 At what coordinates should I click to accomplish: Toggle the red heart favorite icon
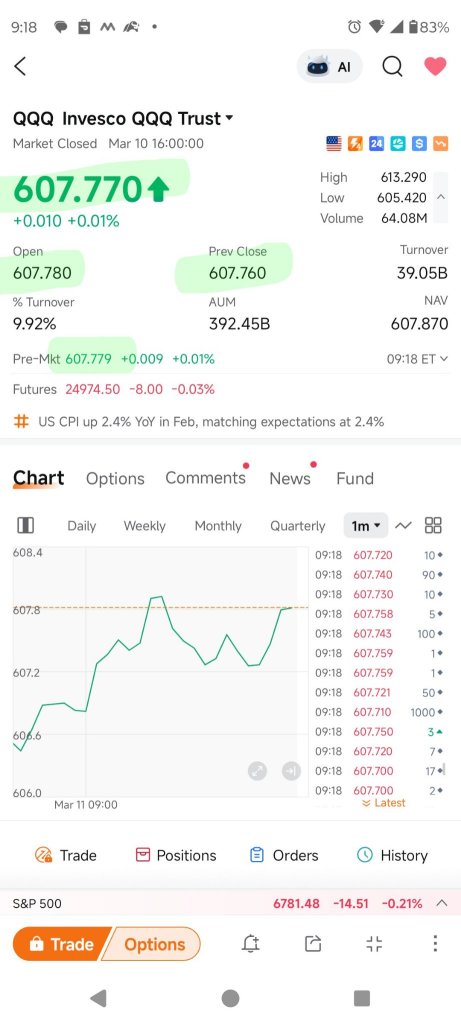(435, 66)
